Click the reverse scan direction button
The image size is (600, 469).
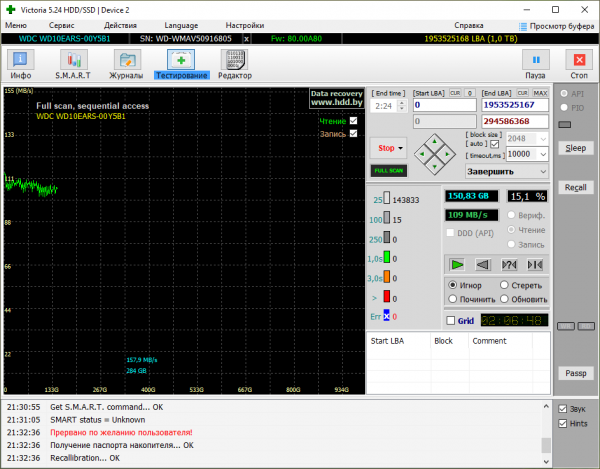pyautogui.click(x=482, y=264)
